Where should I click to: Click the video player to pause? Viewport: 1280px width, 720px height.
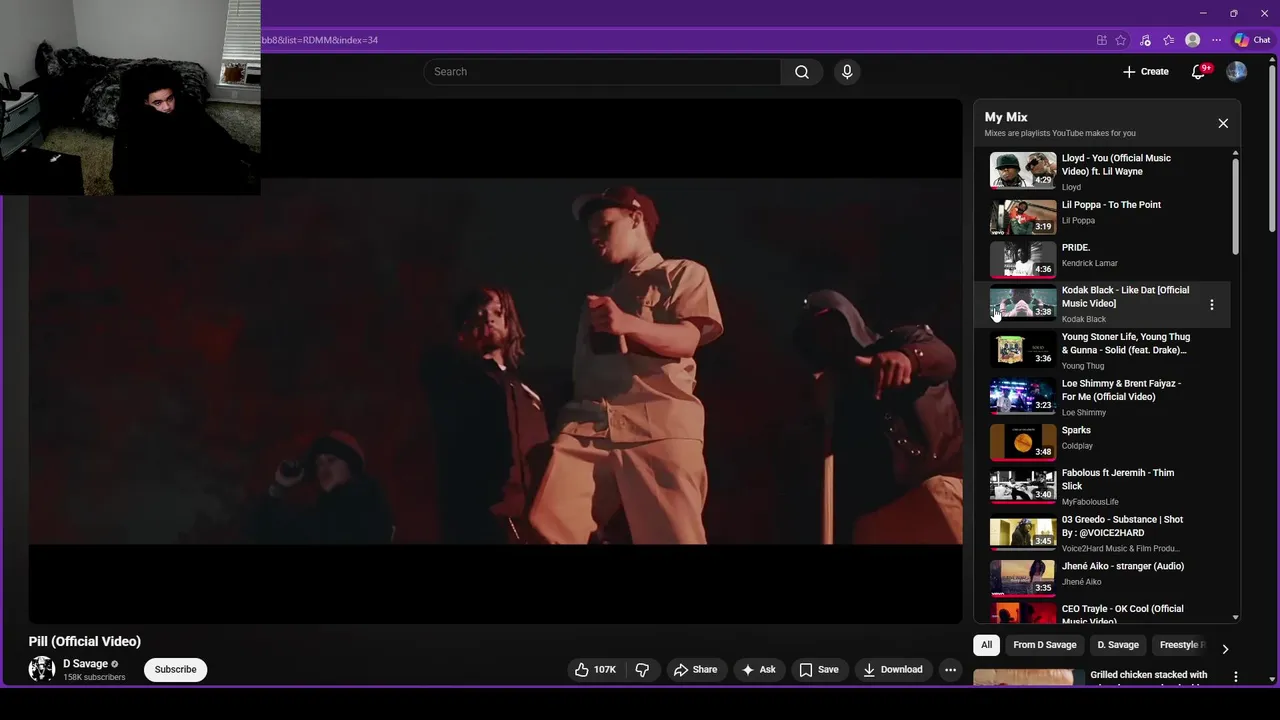pos(495,361)
